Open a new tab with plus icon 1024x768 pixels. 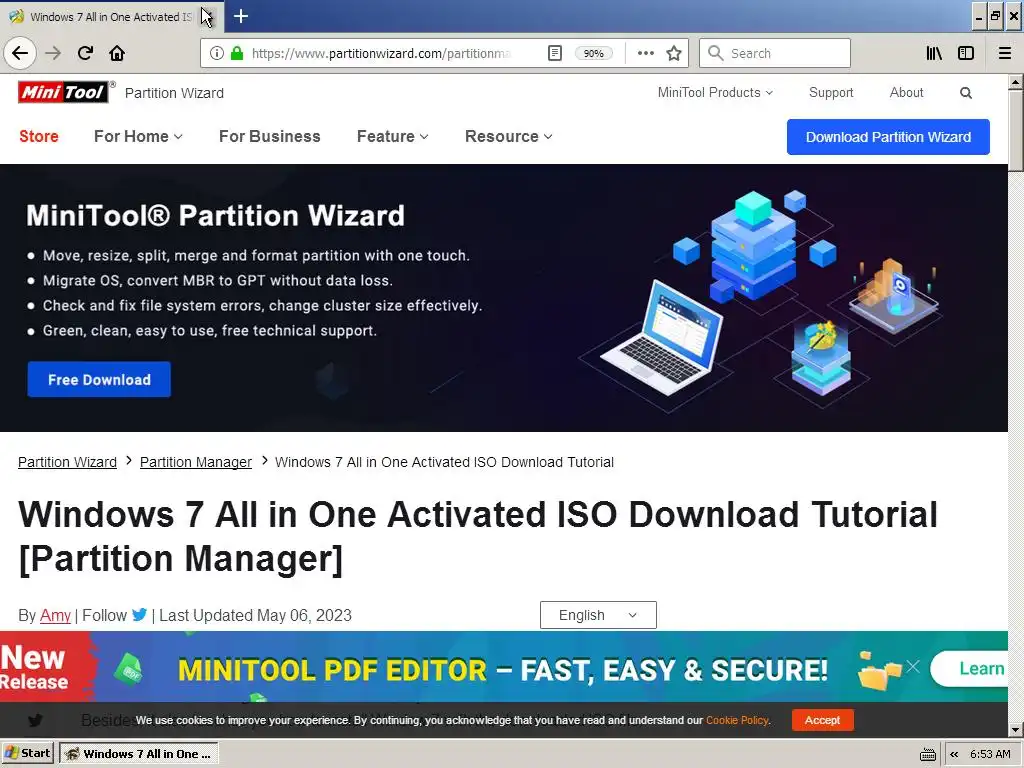240,16
